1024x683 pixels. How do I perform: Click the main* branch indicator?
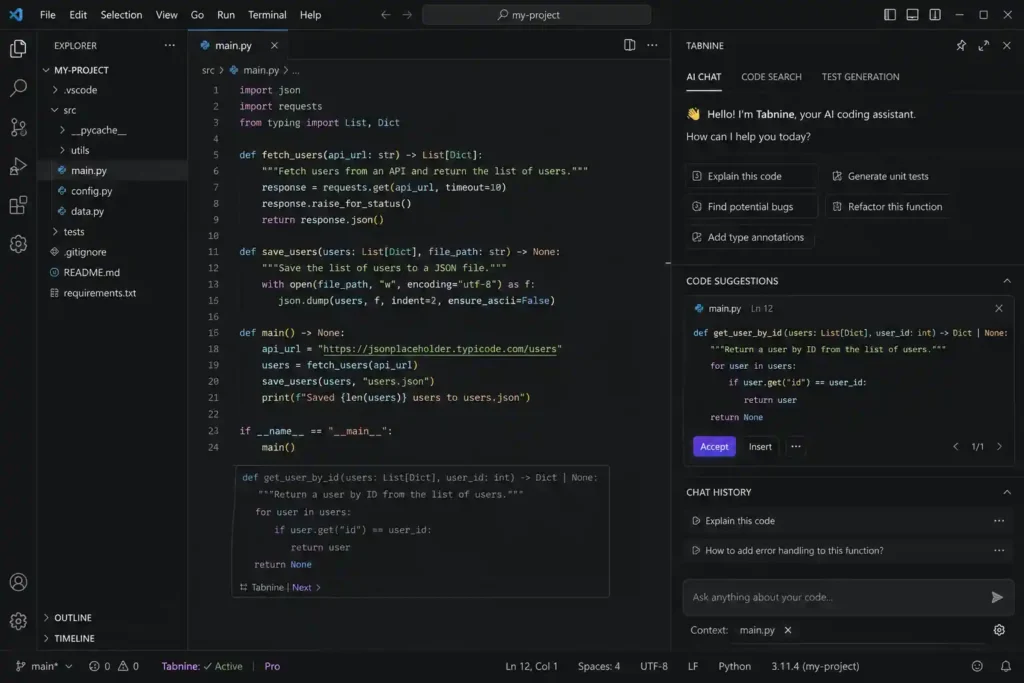[43, 666]
